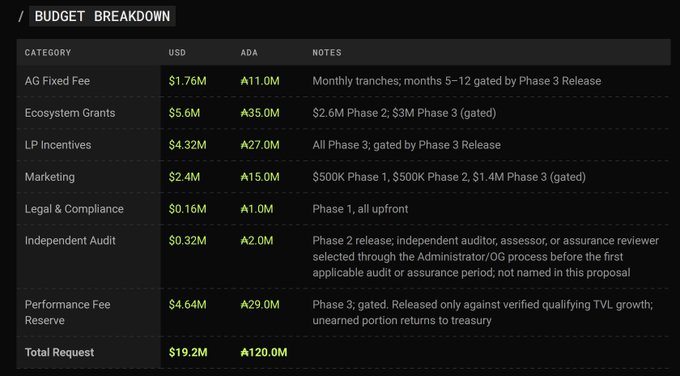Select the $1.76M USD value
Screen dimensions: 680x376
click(x=187, y=81)
